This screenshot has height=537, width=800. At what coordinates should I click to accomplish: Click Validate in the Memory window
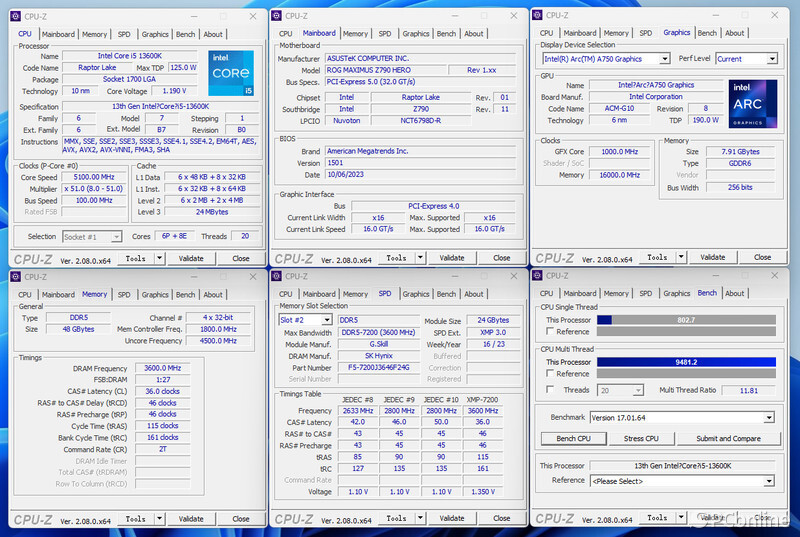point(191,519)
